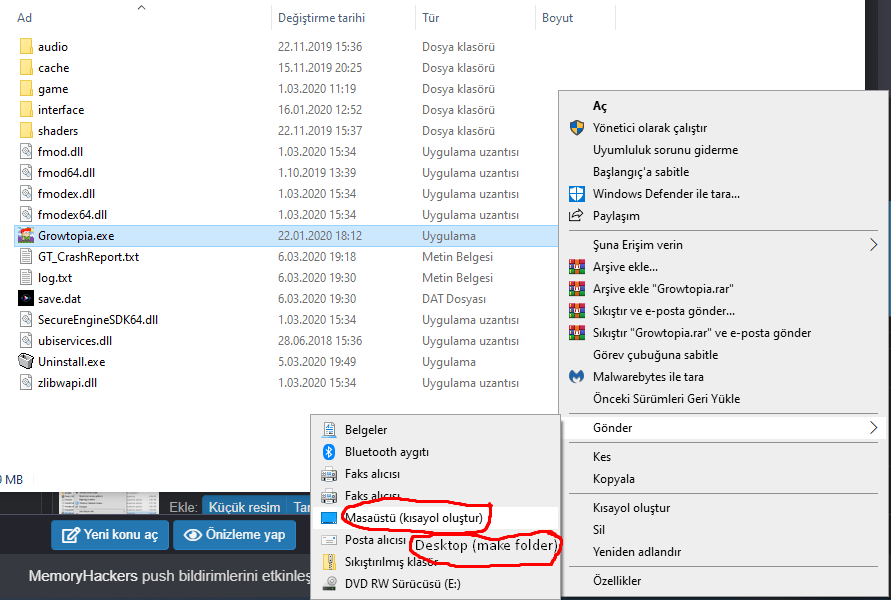Toggle sort order arrow above Ad column
The image size is (891, 600).
point(141,7)
